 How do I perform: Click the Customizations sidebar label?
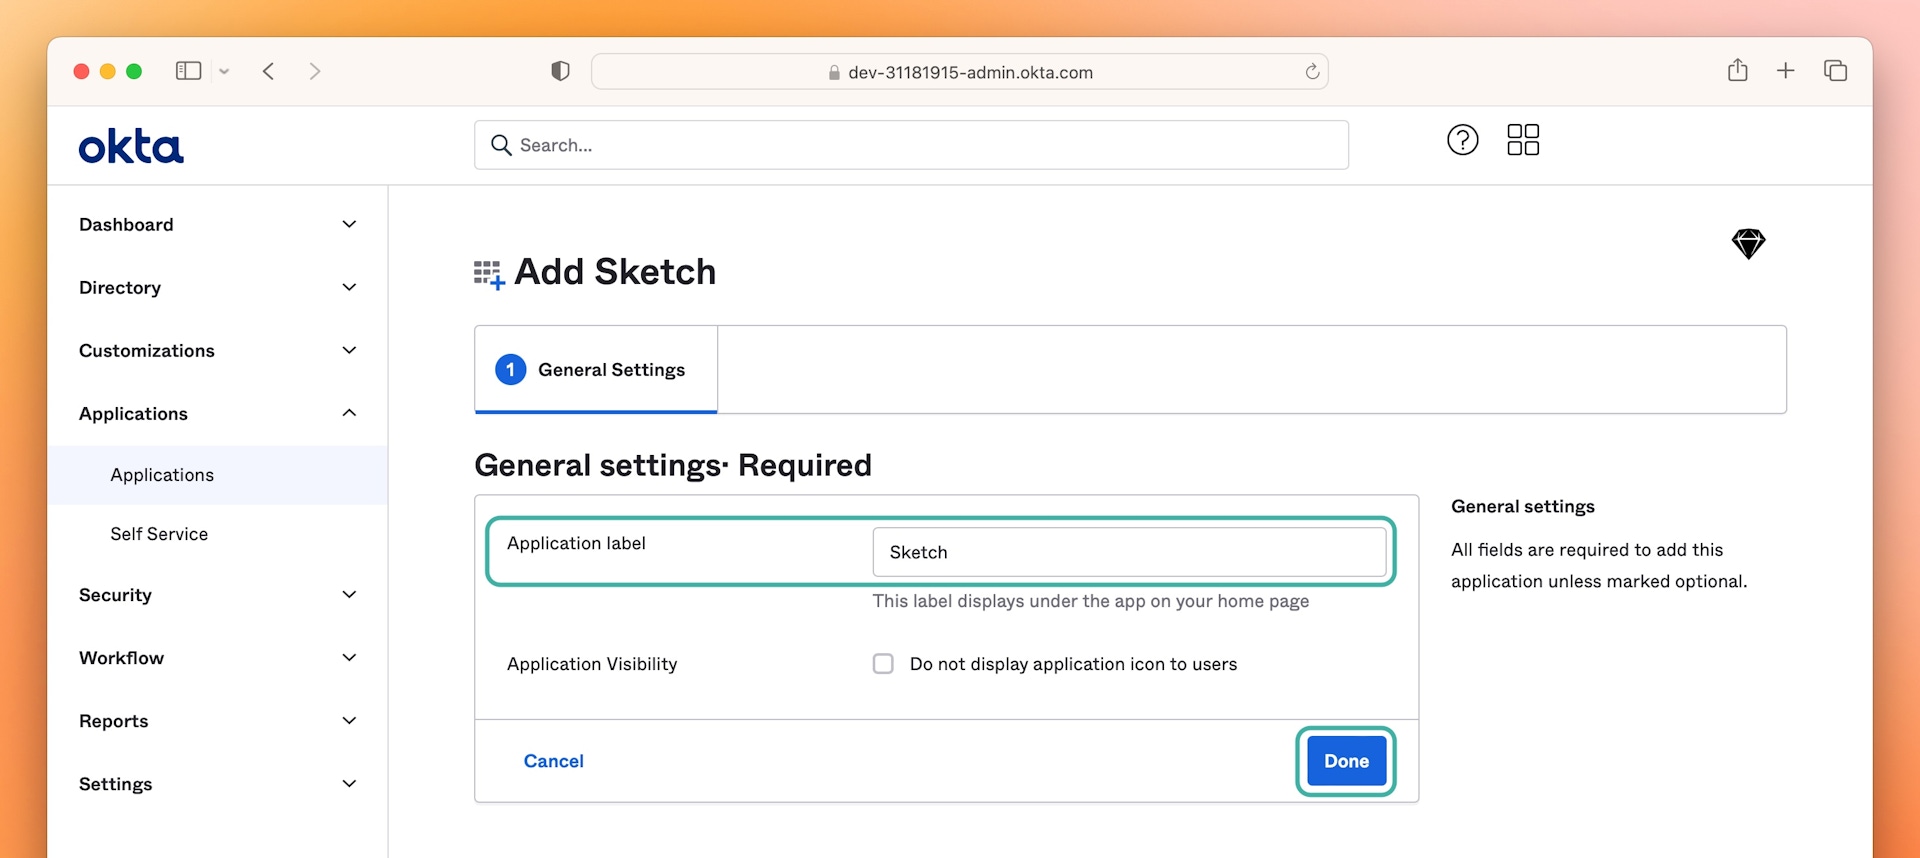(146, 351)
